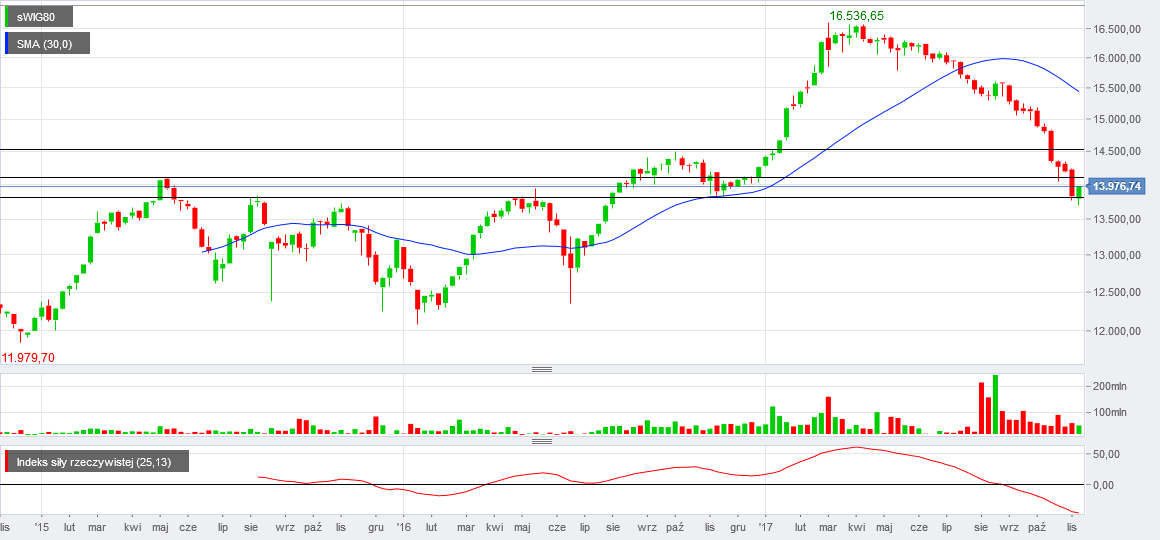Click the 14.500,00 price axis label
This screenshot has width=1160, height=540.
(x=1116, y=151)
